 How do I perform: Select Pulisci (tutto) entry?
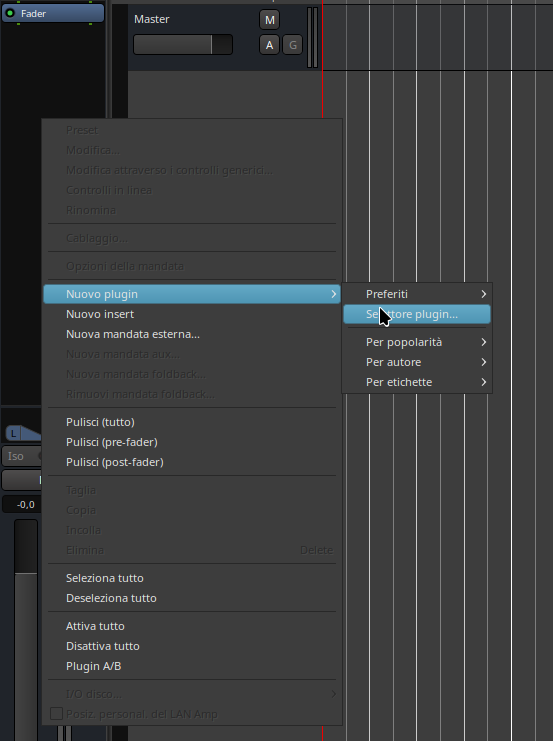(192, 422)
